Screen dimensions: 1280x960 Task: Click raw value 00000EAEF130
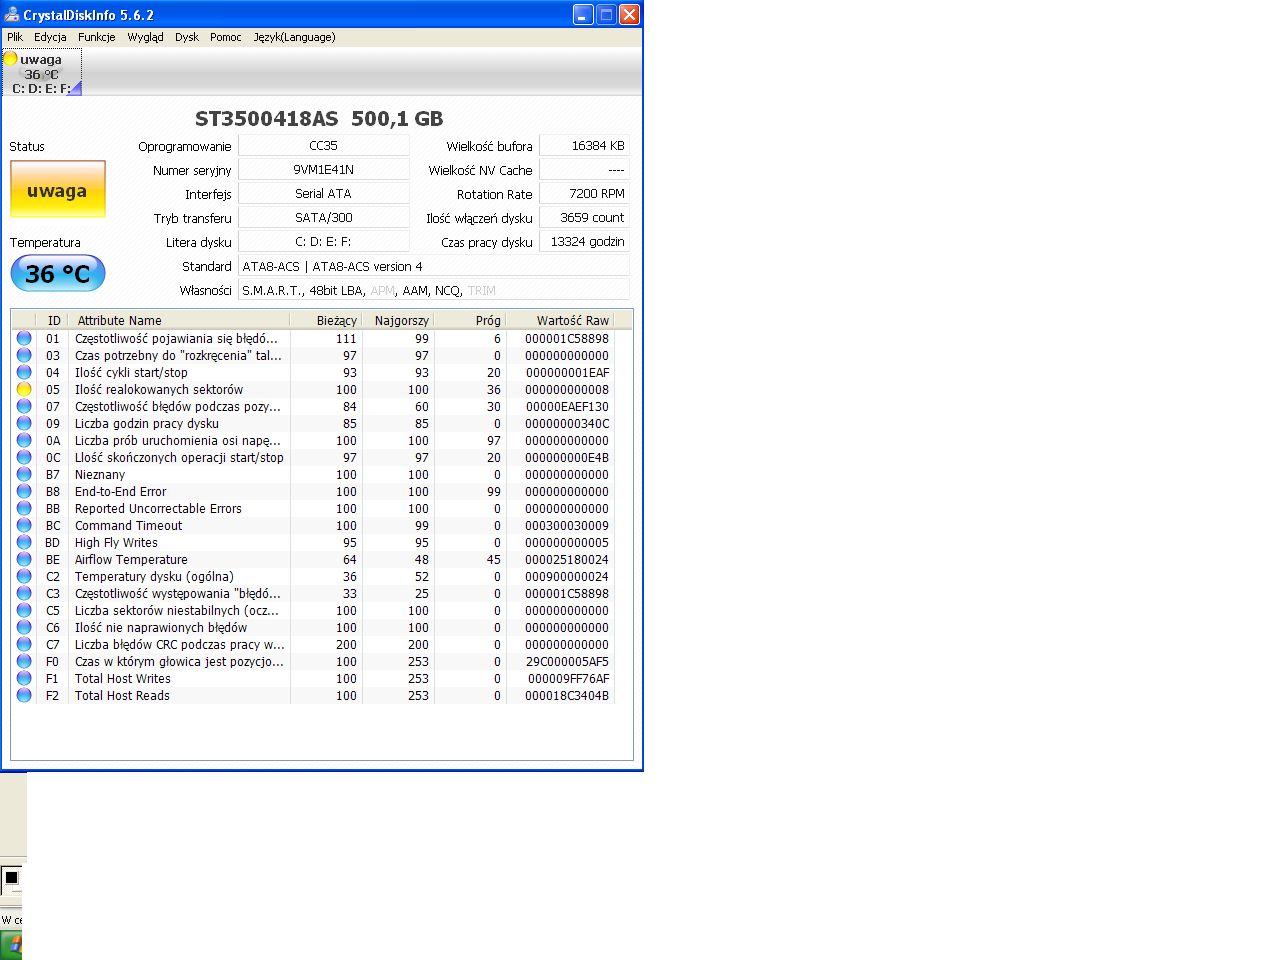569,407
